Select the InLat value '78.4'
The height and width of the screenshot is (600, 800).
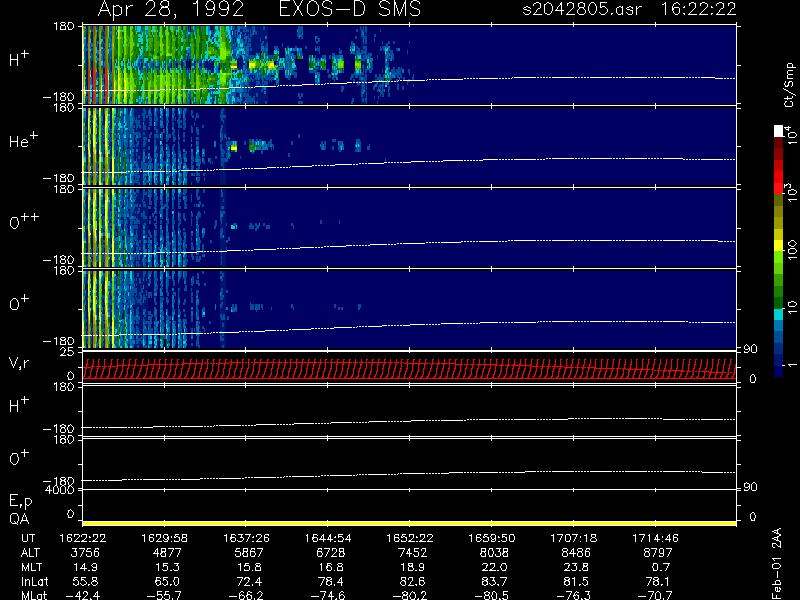click(x=333, y=581)
